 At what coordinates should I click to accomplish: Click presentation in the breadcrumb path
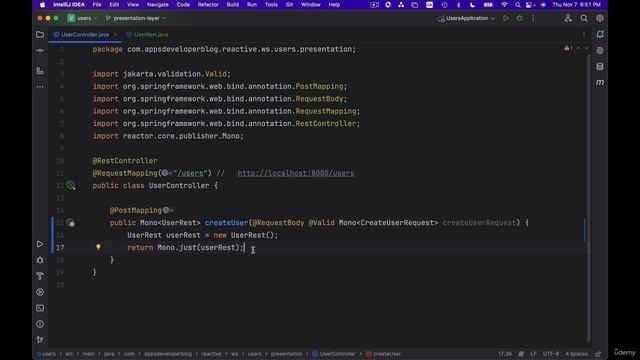[x=287, y=354]
